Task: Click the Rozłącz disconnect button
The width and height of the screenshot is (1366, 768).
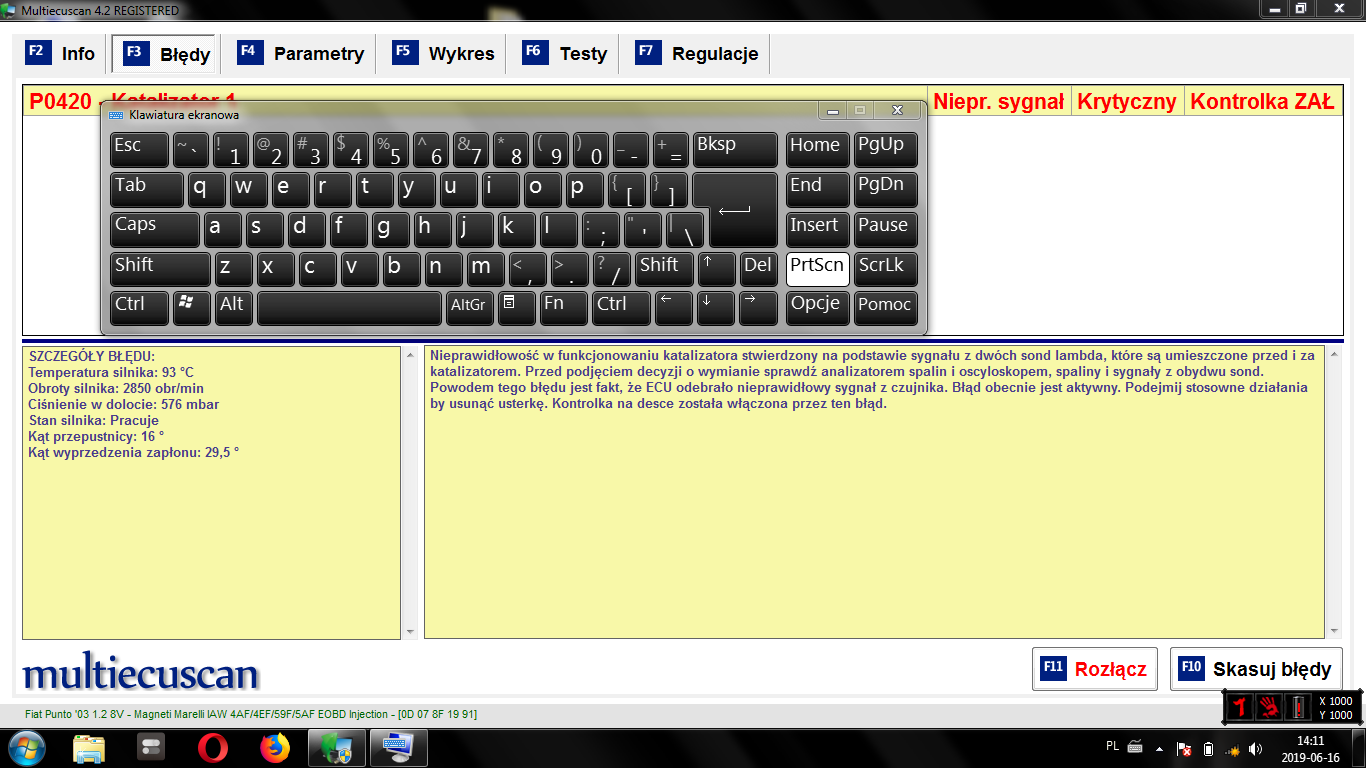Action: [1094, 669]
